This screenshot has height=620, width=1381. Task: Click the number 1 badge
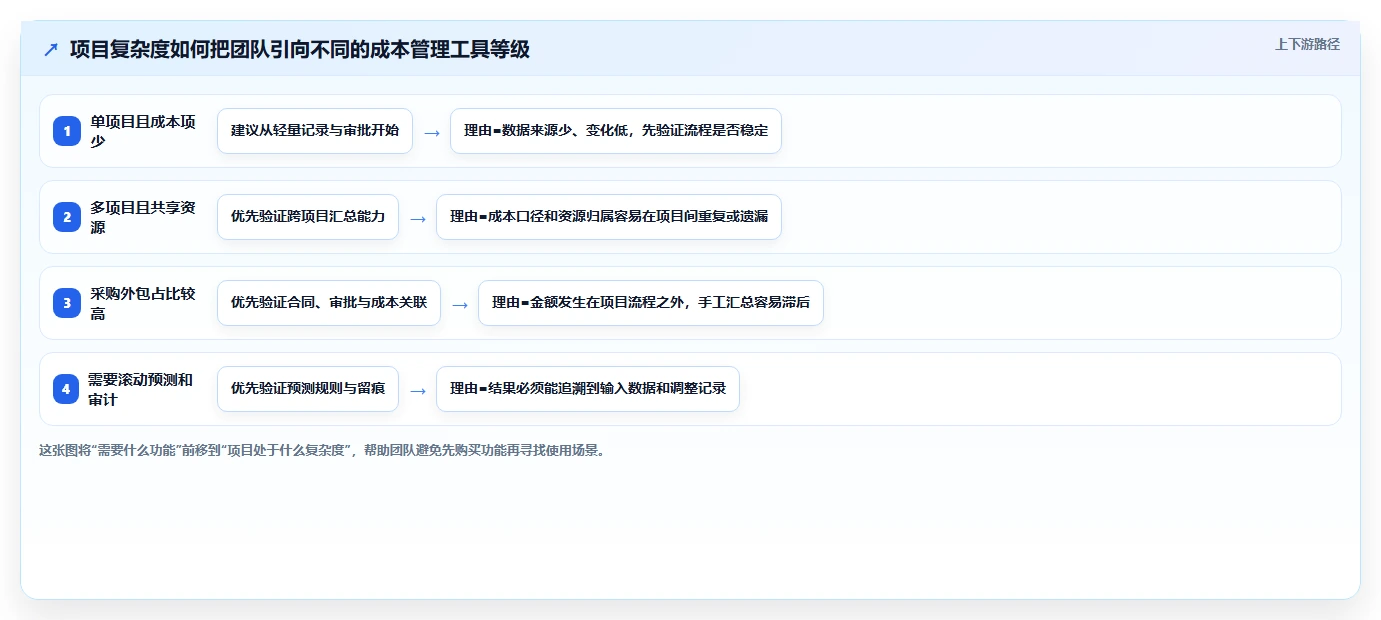coord(67,131)
